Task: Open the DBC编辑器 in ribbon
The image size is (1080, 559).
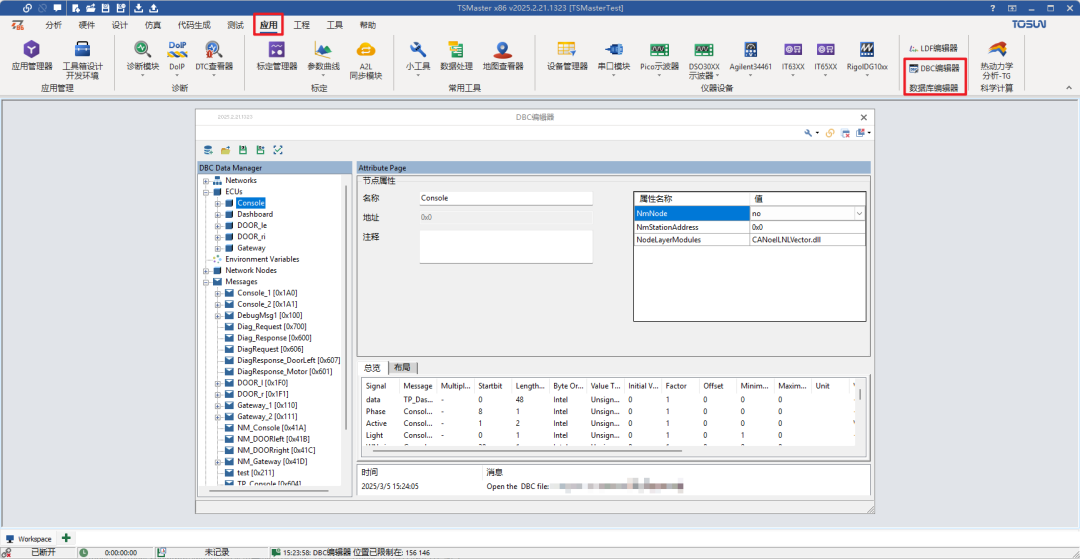Action: pos(934,68)
